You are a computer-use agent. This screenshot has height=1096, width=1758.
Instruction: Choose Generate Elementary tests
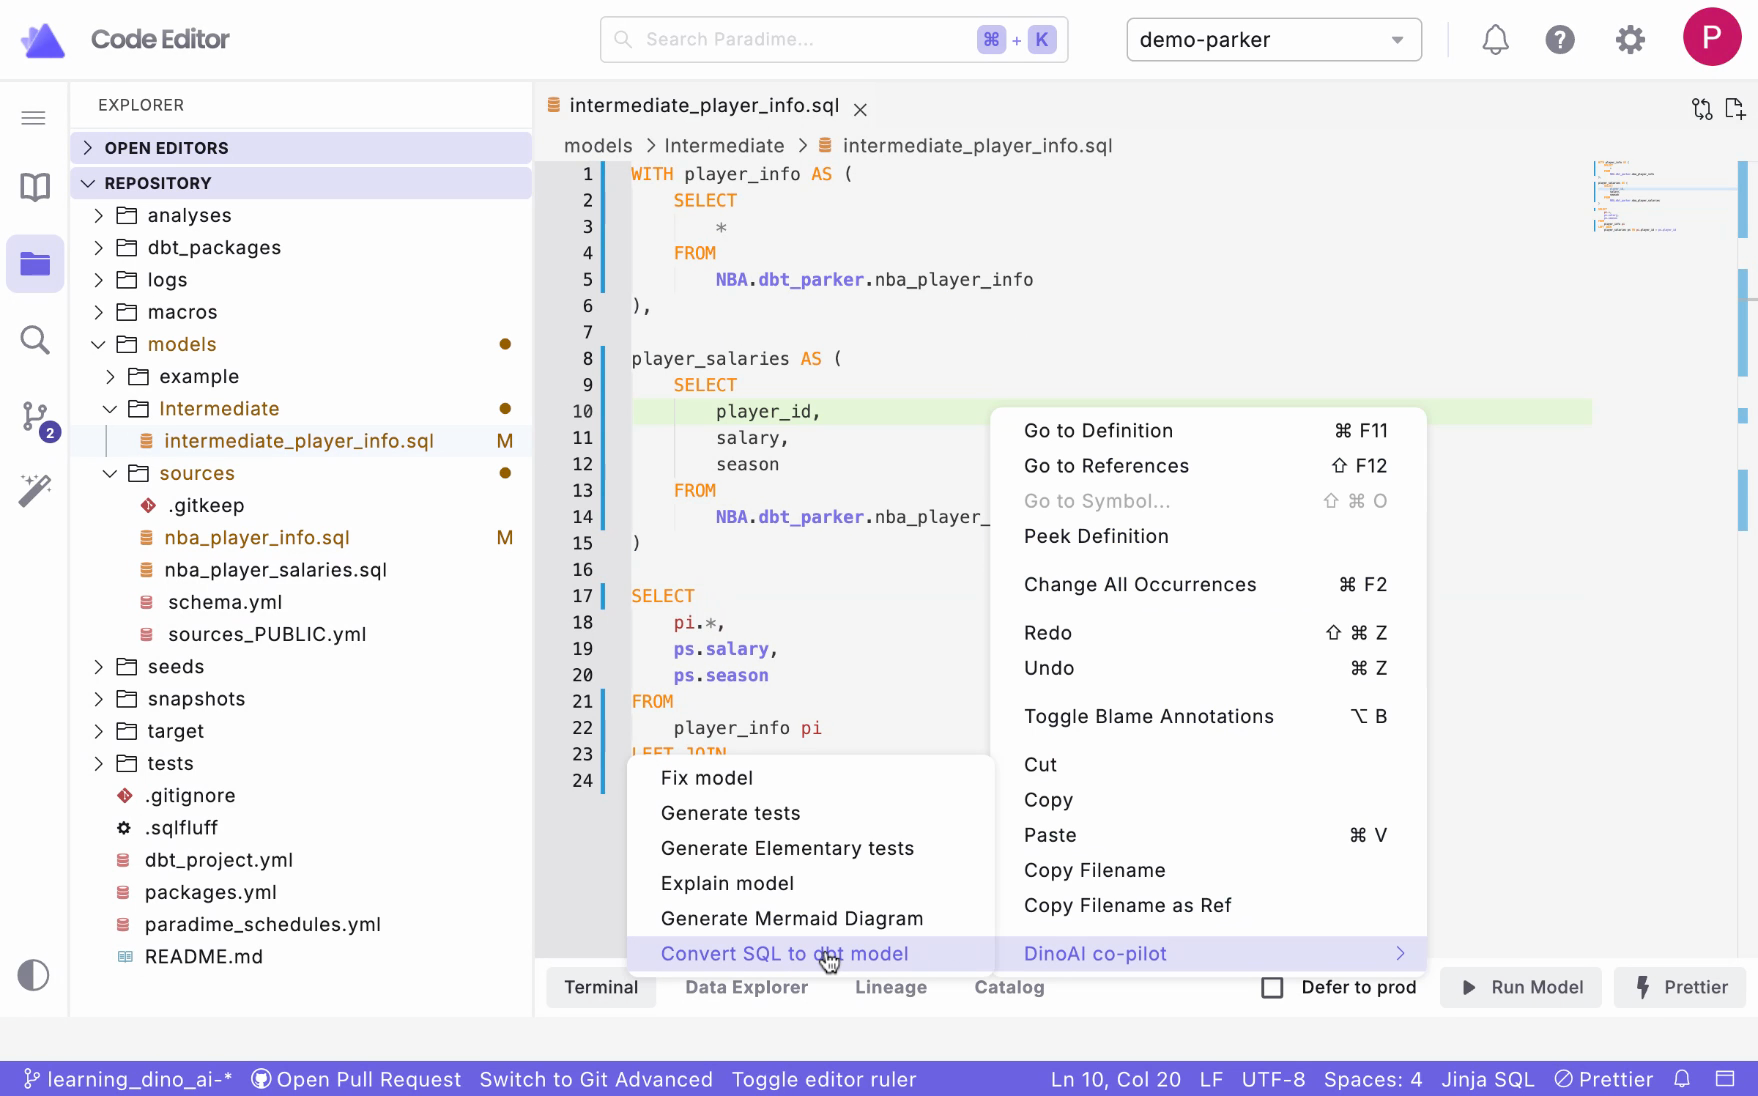(787, 849)
